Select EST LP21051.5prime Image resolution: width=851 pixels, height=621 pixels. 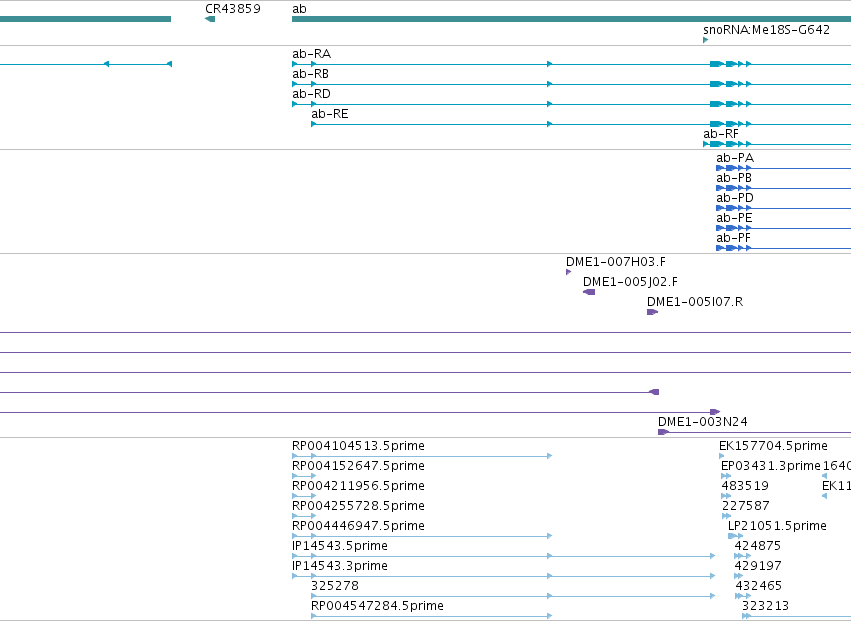point(777,526)
